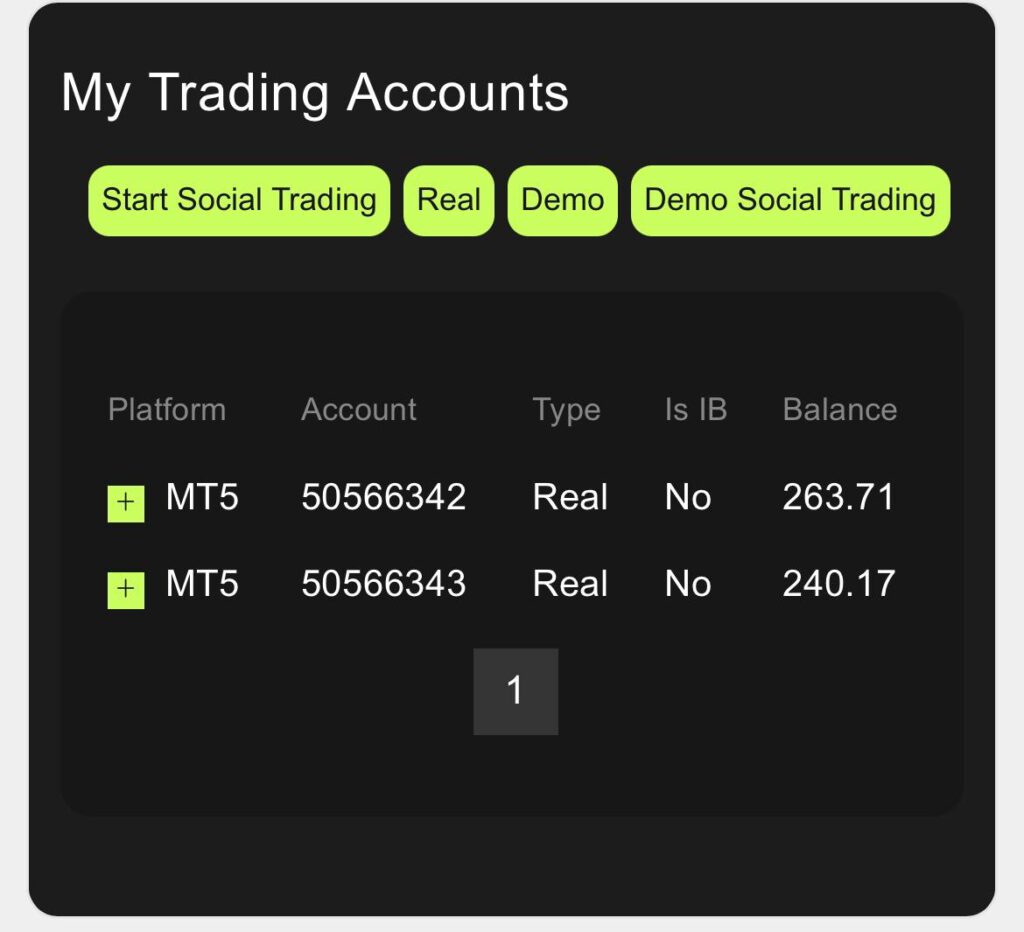Screen dimensions: 1024x932
Task: Sort by the Platform column header
Action: pos(167,409)
